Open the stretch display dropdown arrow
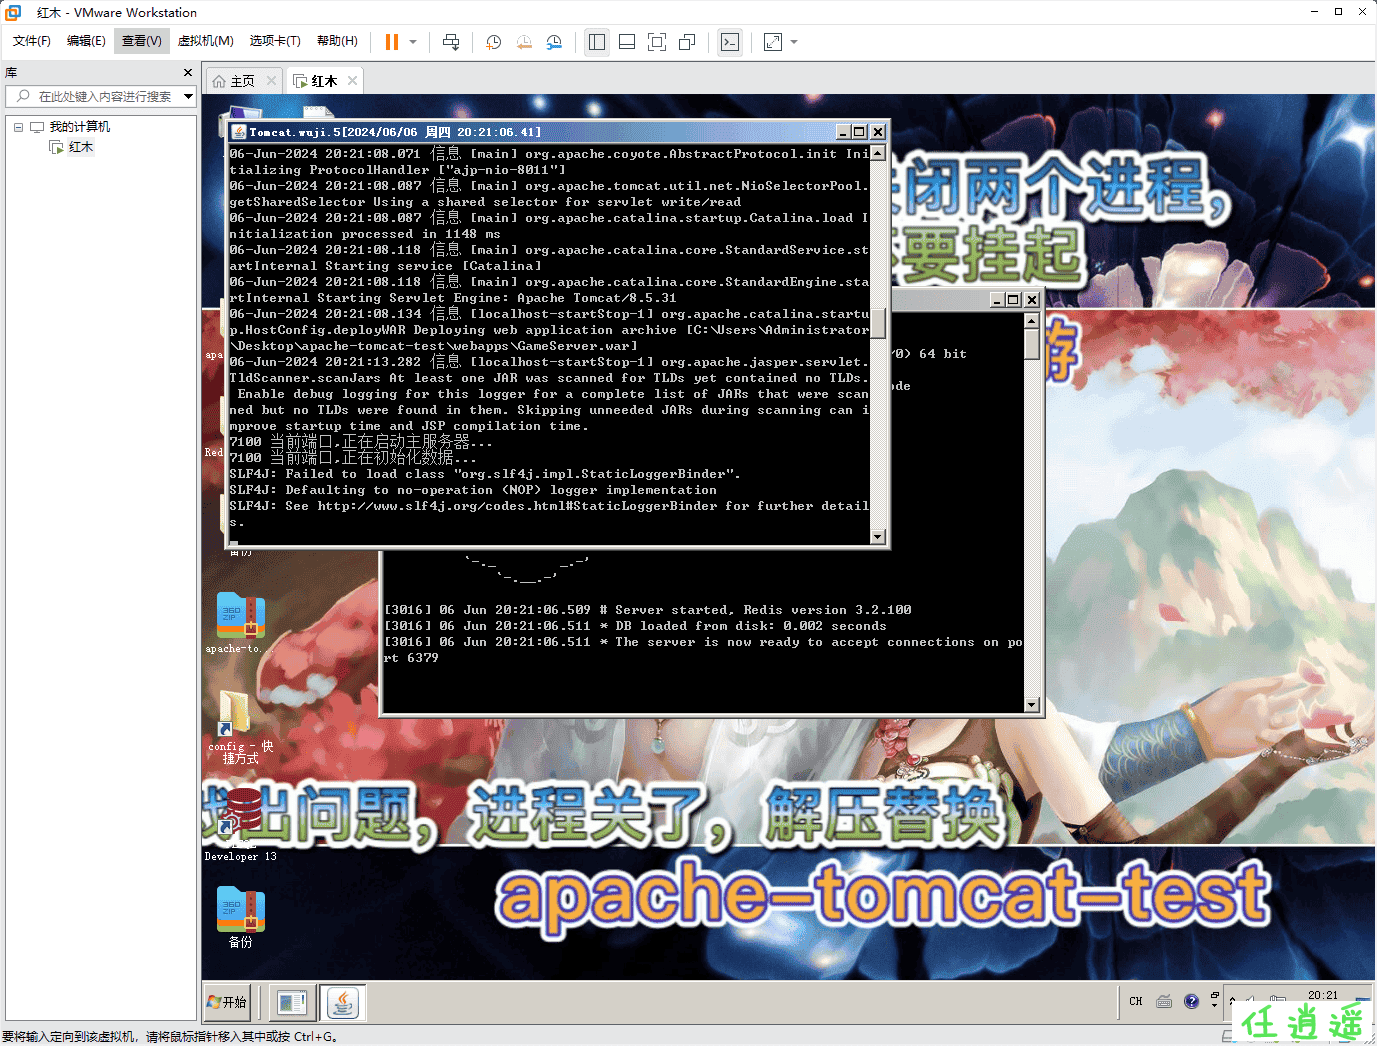Screen dimensions: 1377x1046 click(x=794, y=42)
